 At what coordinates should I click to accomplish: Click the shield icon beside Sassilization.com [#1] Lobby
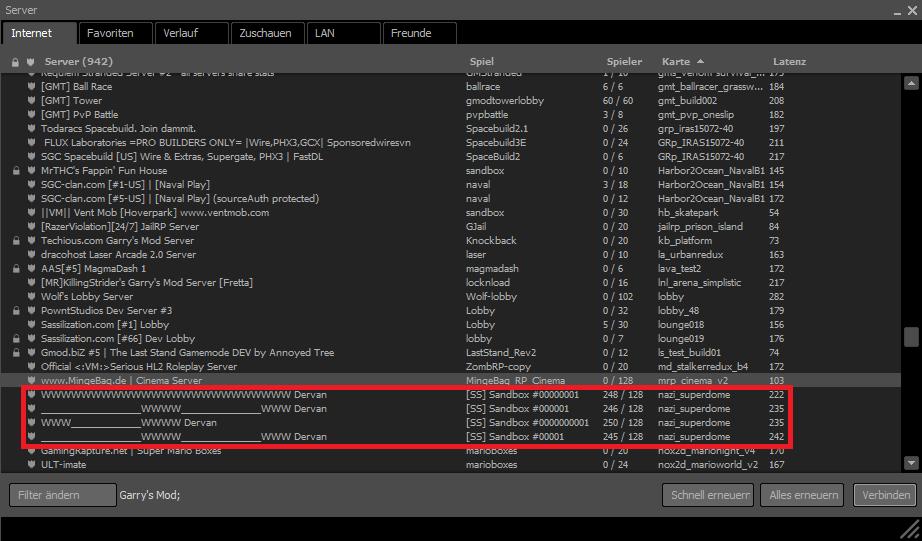(x=31, y=325)
